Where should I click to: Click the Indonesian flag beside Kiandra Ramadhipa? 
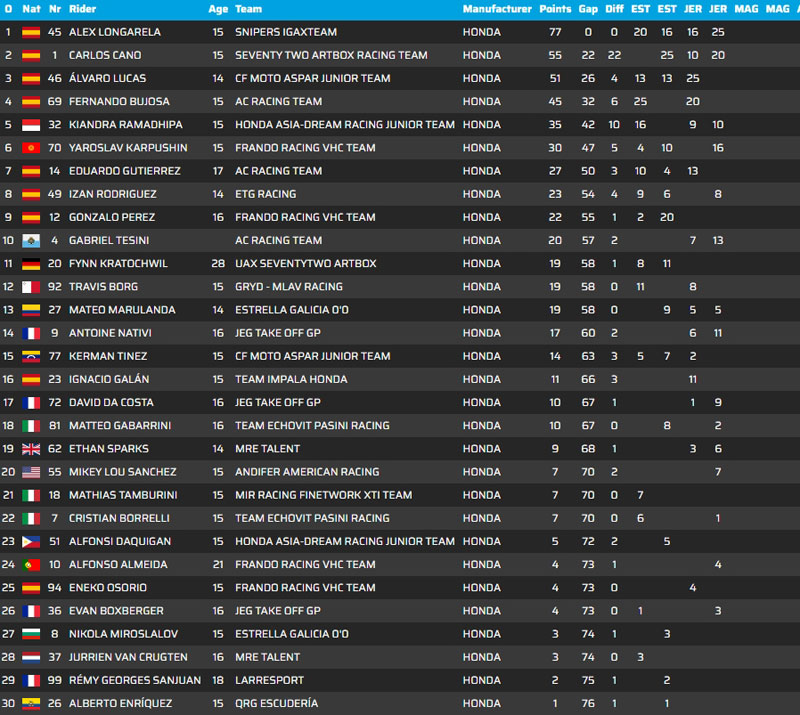[31, 125]
